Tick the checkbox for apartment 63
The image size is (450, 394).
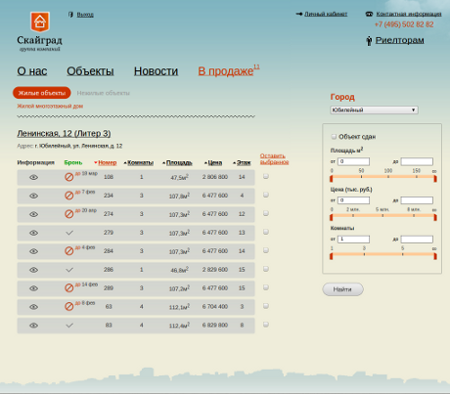pyautogui.click(x=266, y=306)
